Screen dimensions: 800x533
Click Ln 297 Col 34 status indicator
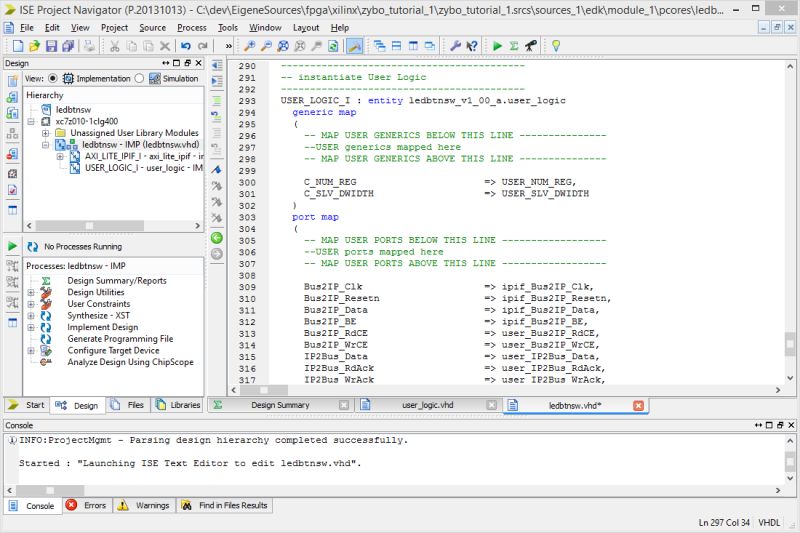pyautogui.click(x=724, y=523)
